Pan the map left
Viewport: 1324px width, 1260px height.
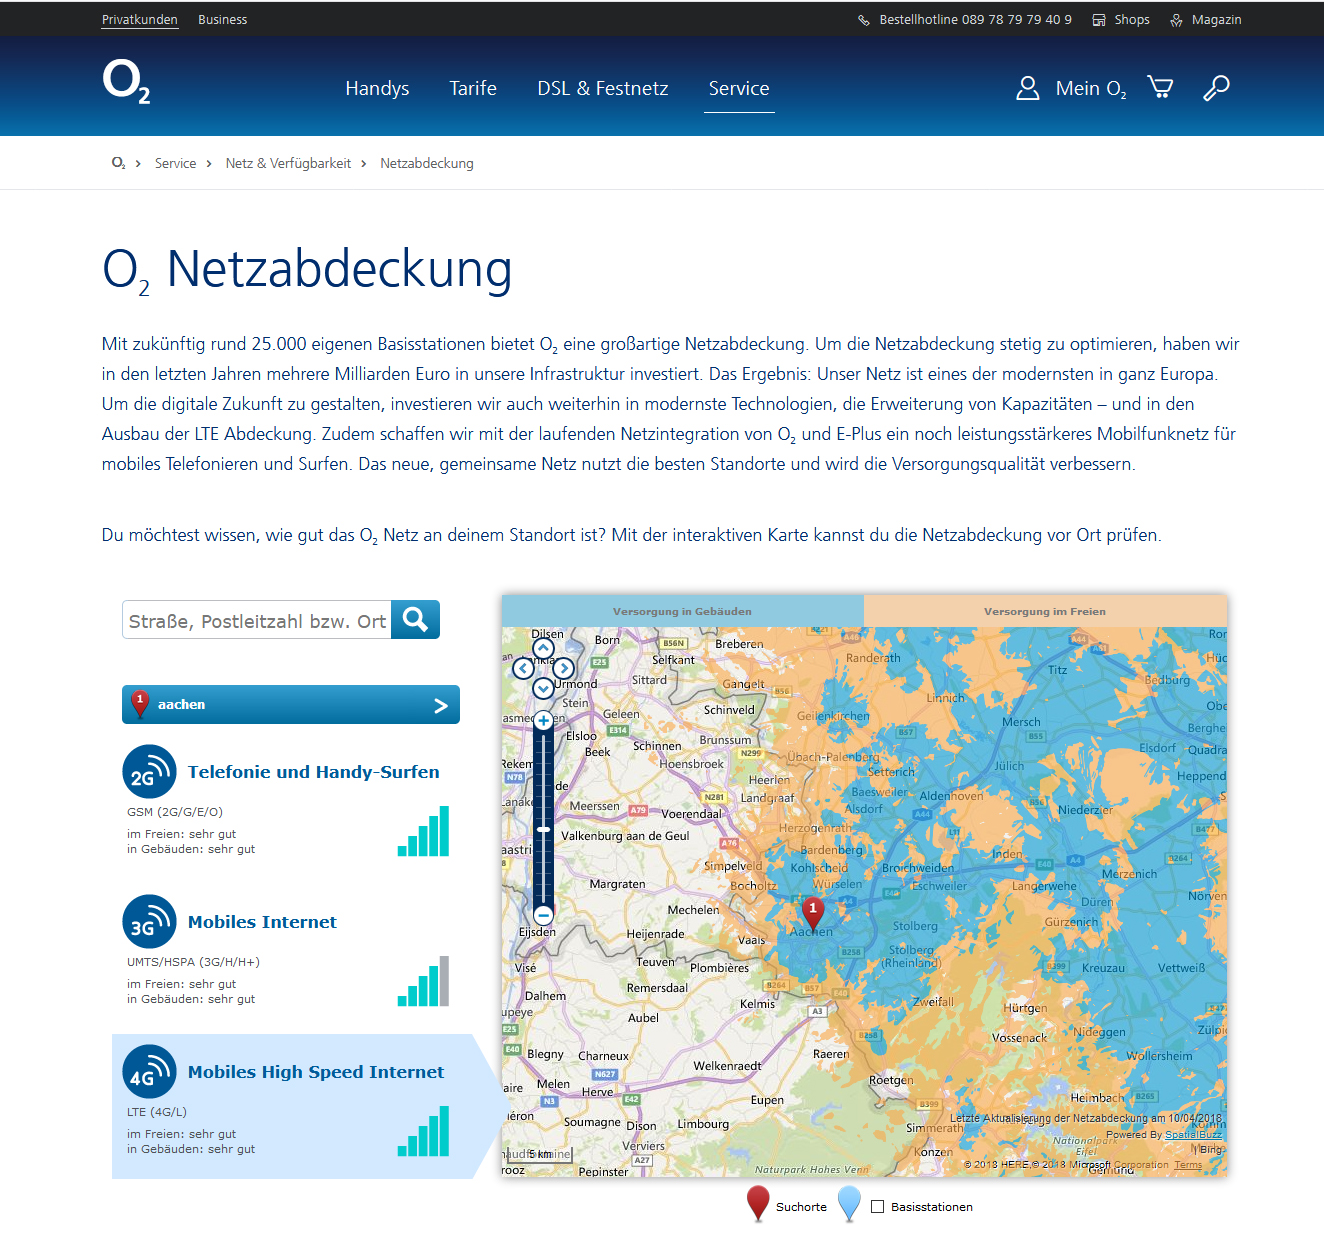pos(523,668)
